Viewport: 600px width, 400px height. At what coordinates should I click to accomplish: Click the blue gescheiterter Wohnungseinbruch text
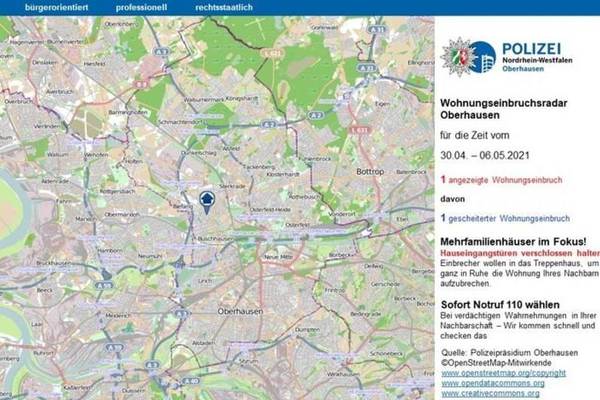click(509, 219)
